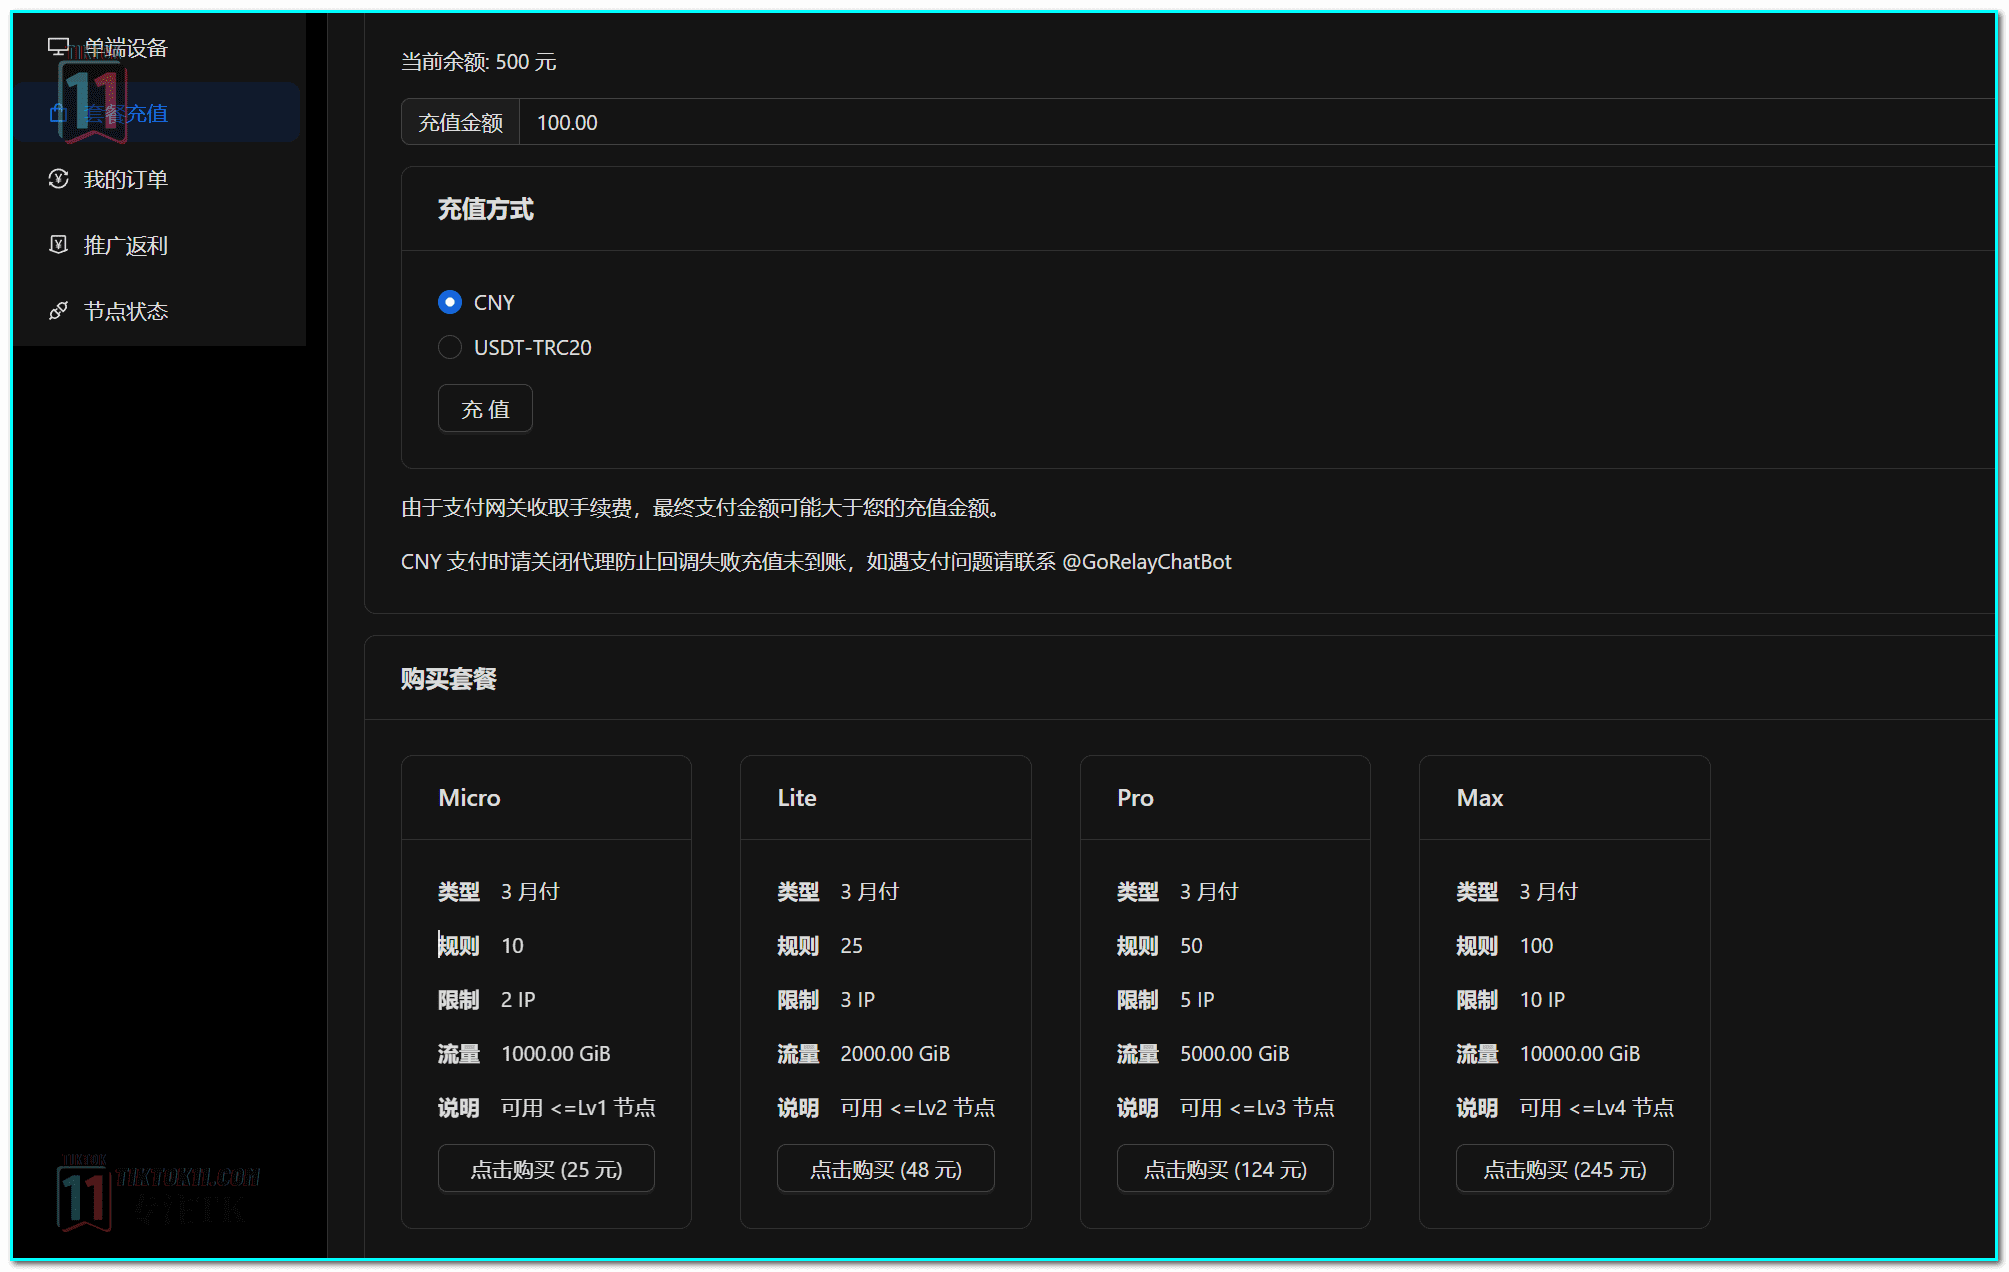This screenshot has width=2009, height=1272.
Task: Click the 充值方式 heading
Action: [486, 209]
